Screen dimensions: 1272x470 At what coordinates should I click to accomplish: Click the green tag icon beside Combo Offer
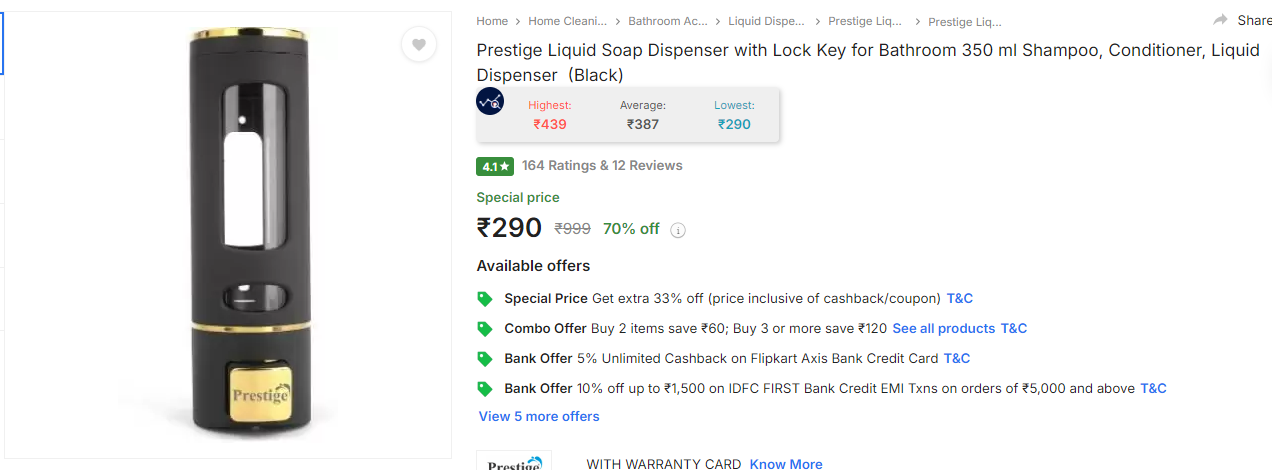(x=485, y=329)
